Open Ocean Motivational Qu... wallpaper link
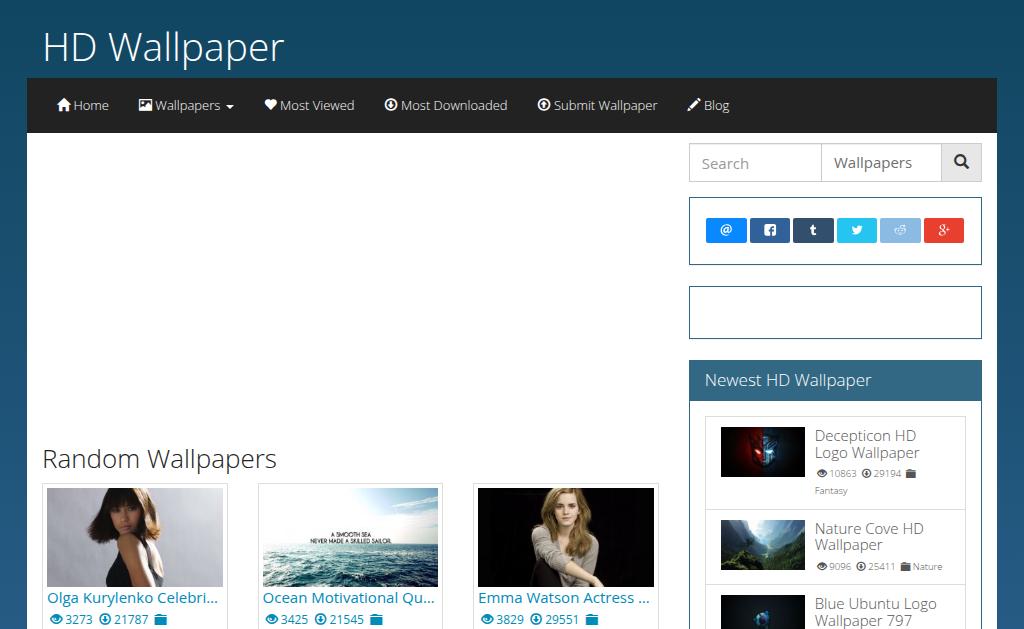The width and height of the screenshot is (1024, 629). (349, 598)
